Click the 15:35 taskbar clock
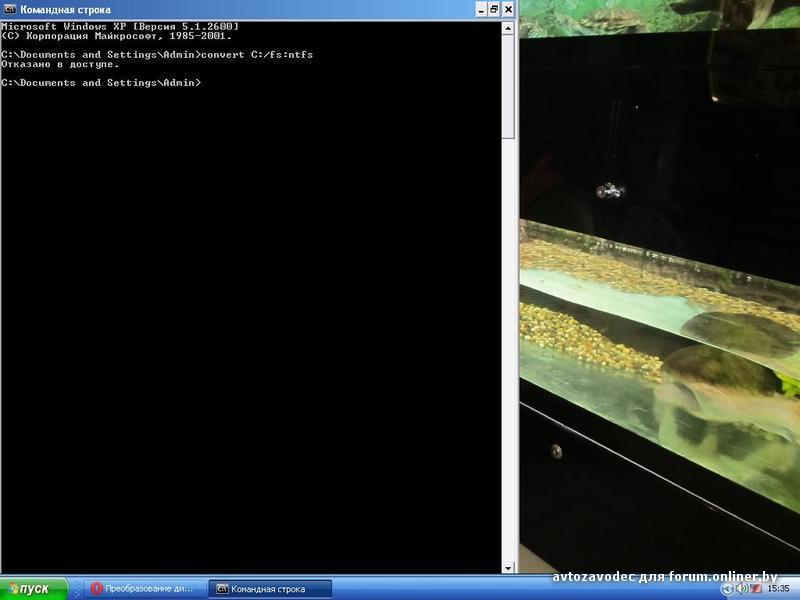800x600 pixels. point(778,589)
